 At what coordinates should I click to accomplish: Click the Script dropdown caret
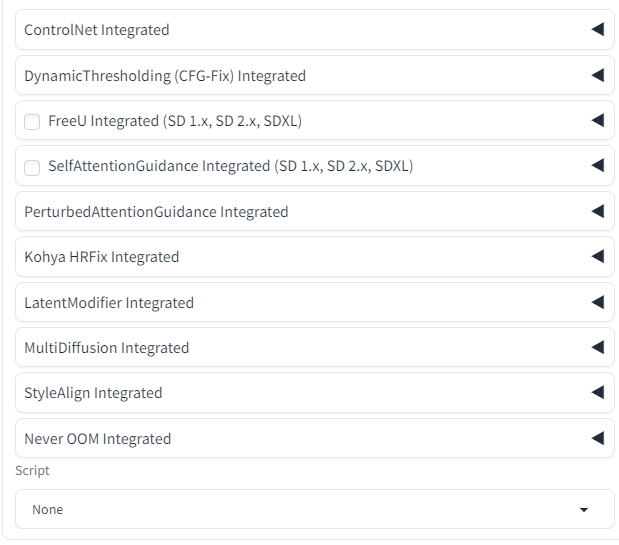(584, 510)
